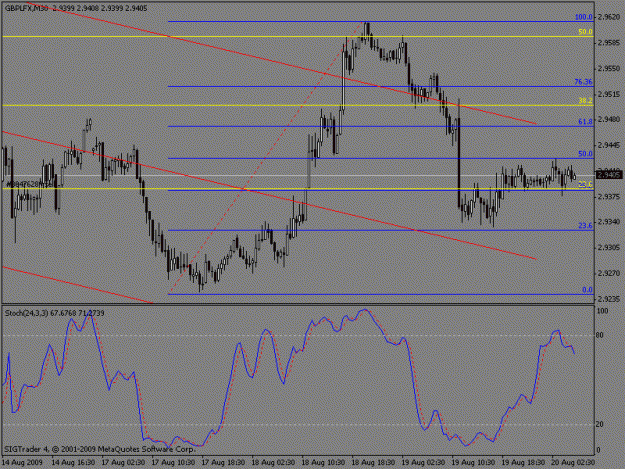The width and height of the screenshot is (625, 469).
Task: Click price 2.9235 on the price axis
Action: click(609, 299)
